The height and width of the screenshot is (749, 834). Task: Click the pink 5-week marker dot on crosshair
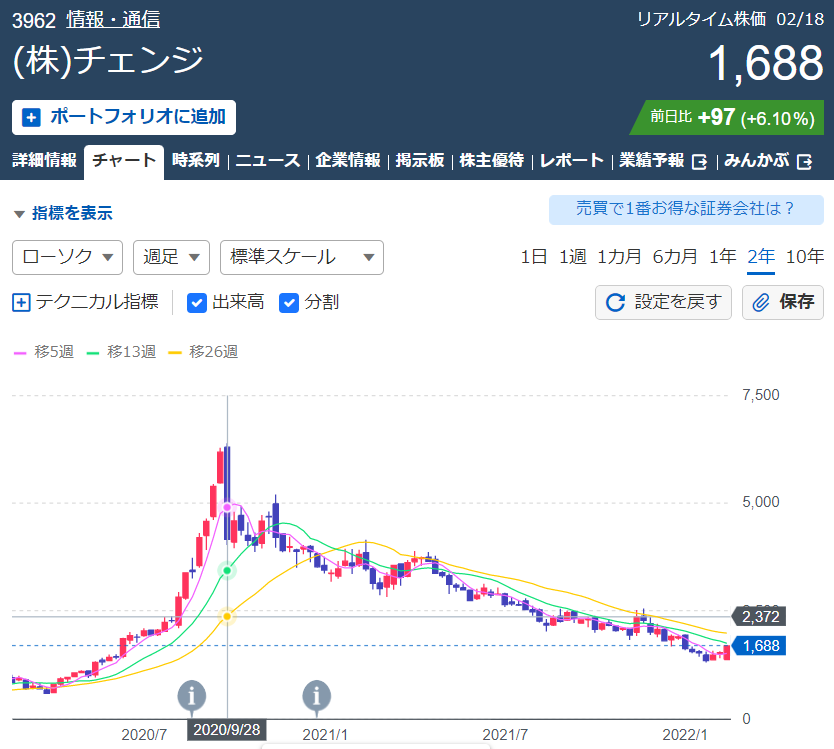tap(227, 507)
